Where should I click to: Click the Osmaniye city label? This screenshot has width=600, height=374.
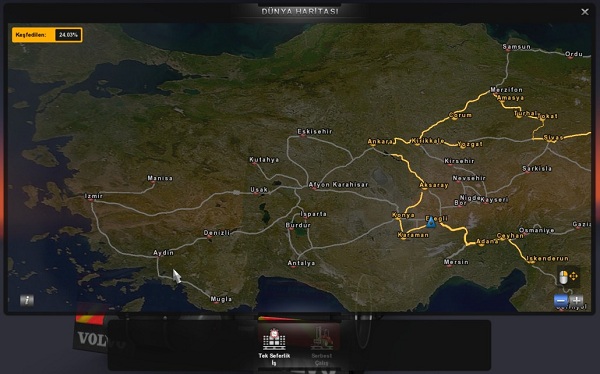pos(537,230)
